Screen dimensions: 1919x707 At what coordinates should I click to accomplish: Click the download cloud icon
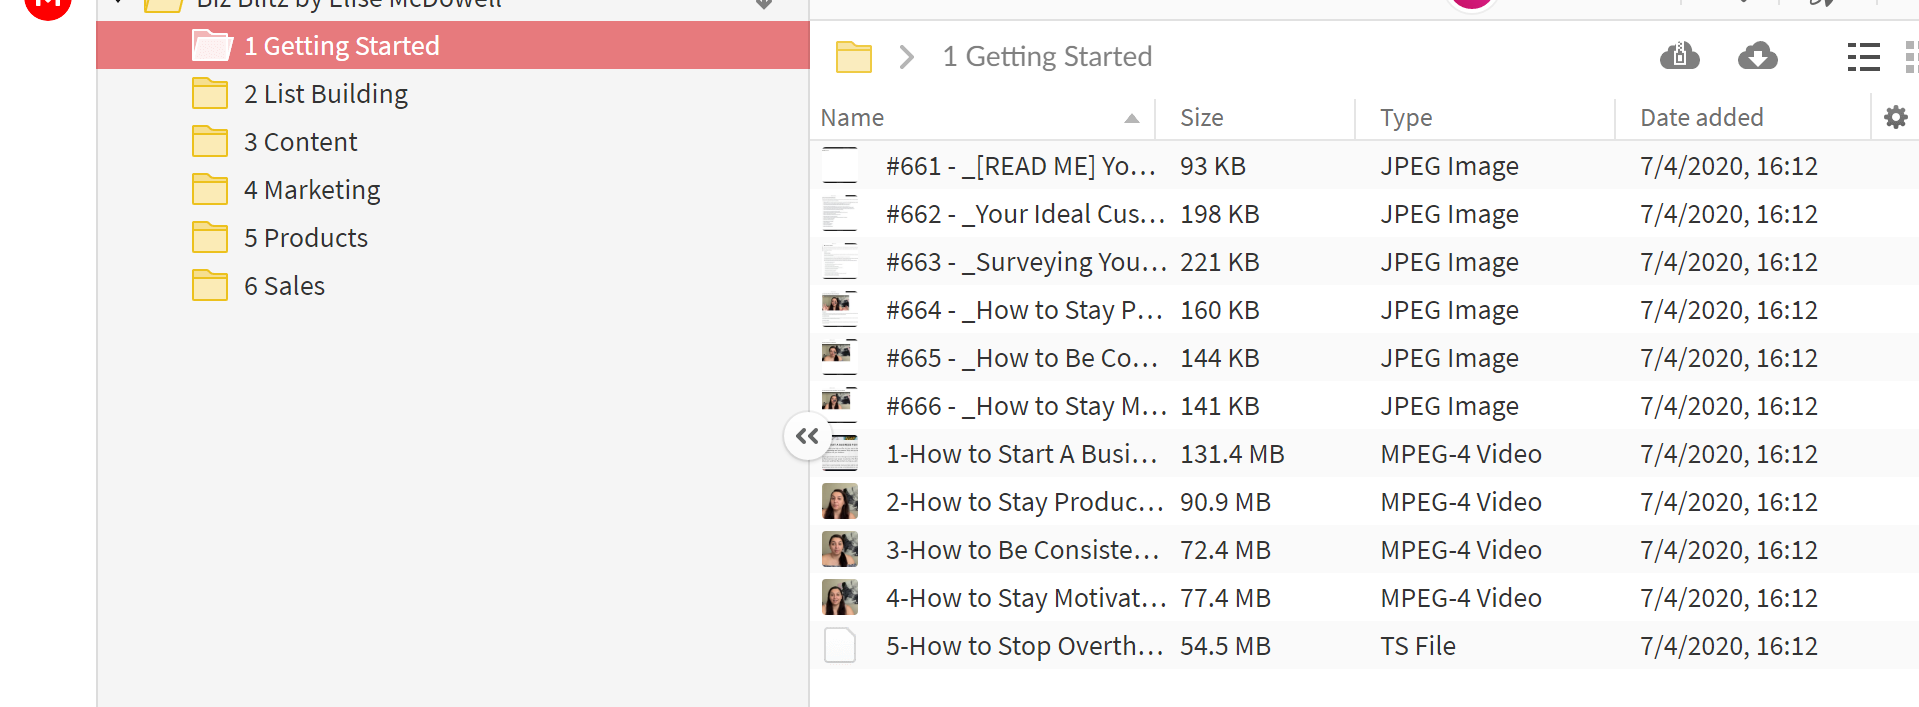pos(1757,56)
